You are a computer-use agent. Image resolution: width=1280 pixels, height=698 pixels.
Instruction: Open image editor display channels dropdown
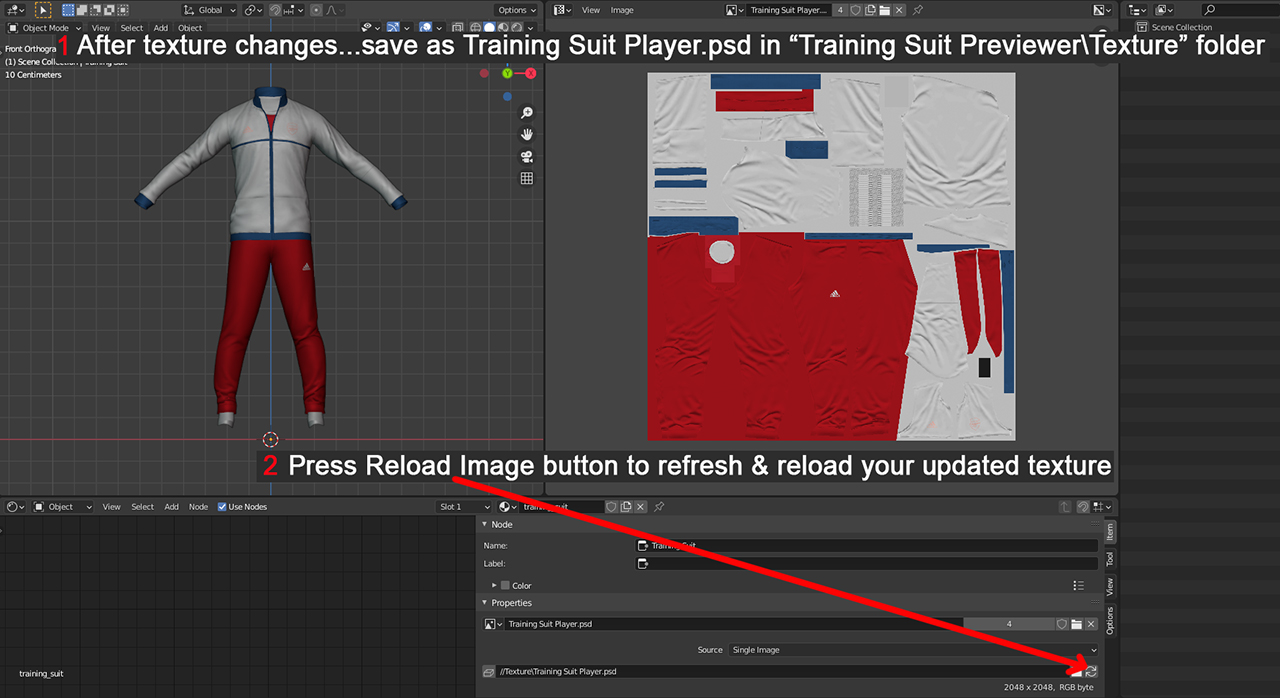(1102, 10)
